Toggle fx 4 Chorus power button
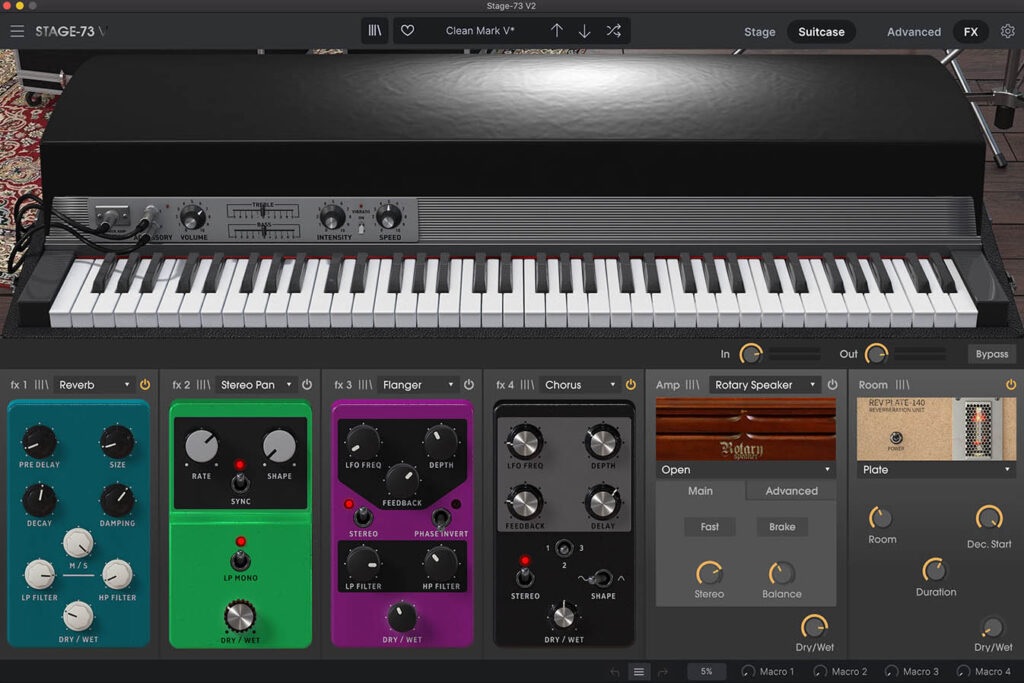 click(x=631, y=385)
